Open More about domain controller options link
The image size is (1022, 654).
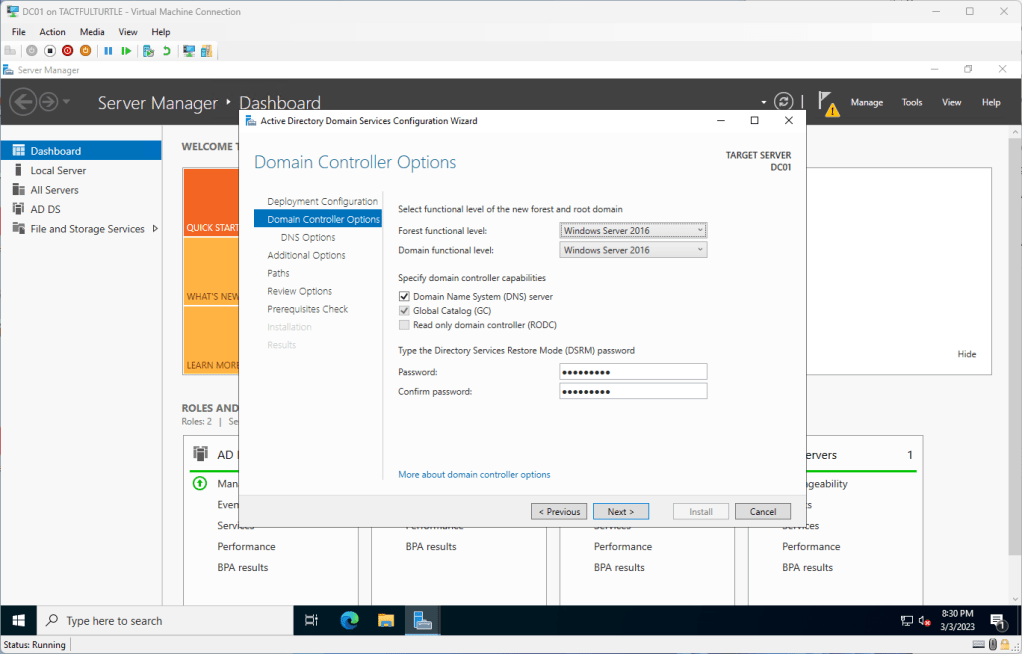pos(474,475)
